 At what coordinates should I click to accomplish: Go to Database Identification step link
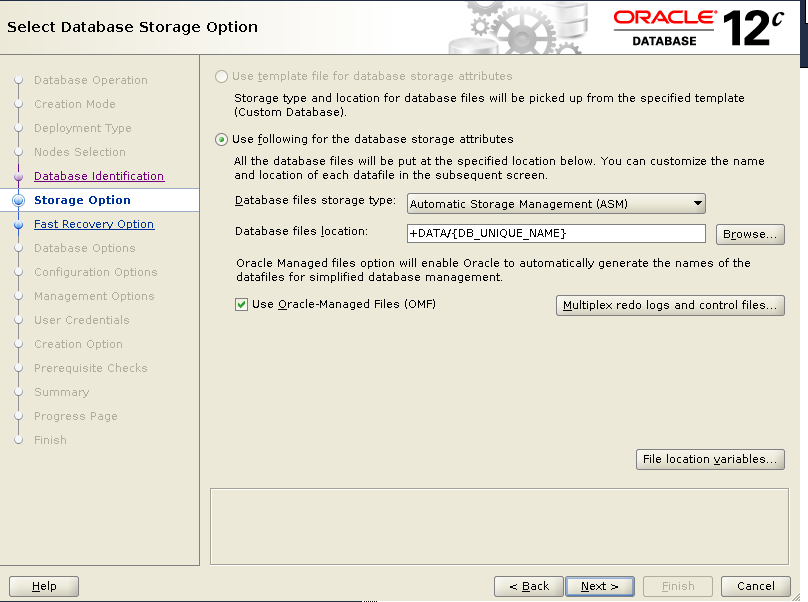tap(98, 176)
